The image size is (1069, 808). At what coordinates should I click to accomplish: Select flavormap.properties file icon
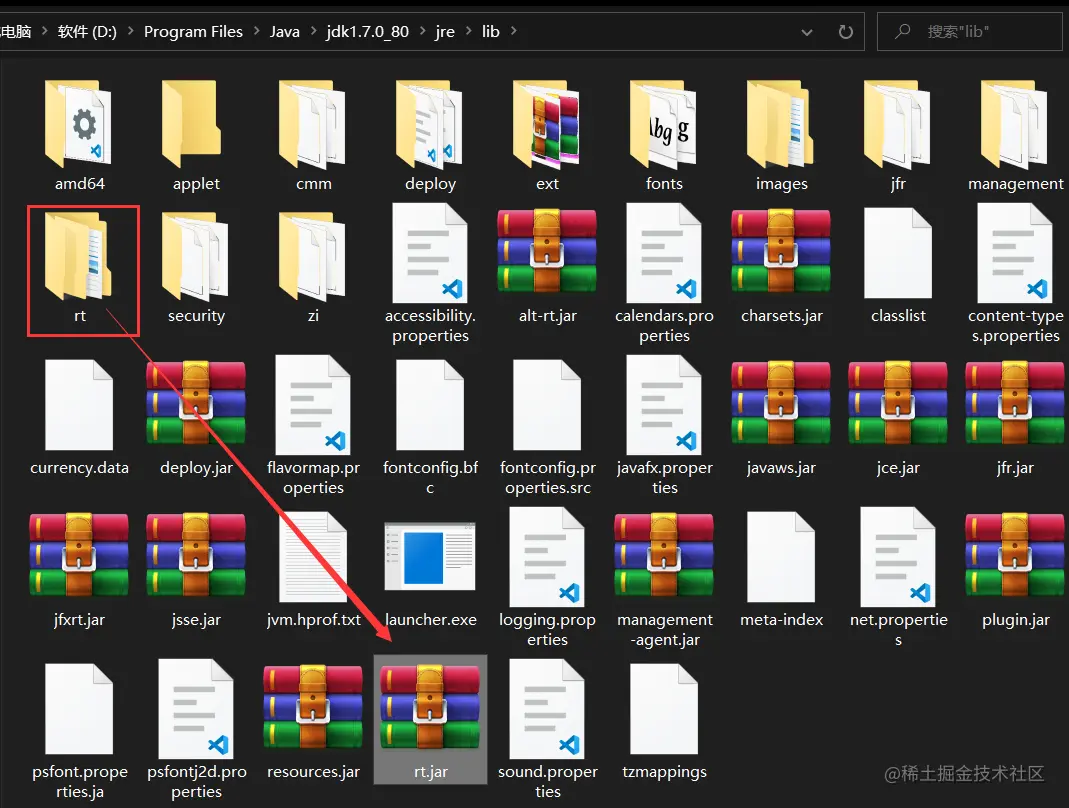313,405
